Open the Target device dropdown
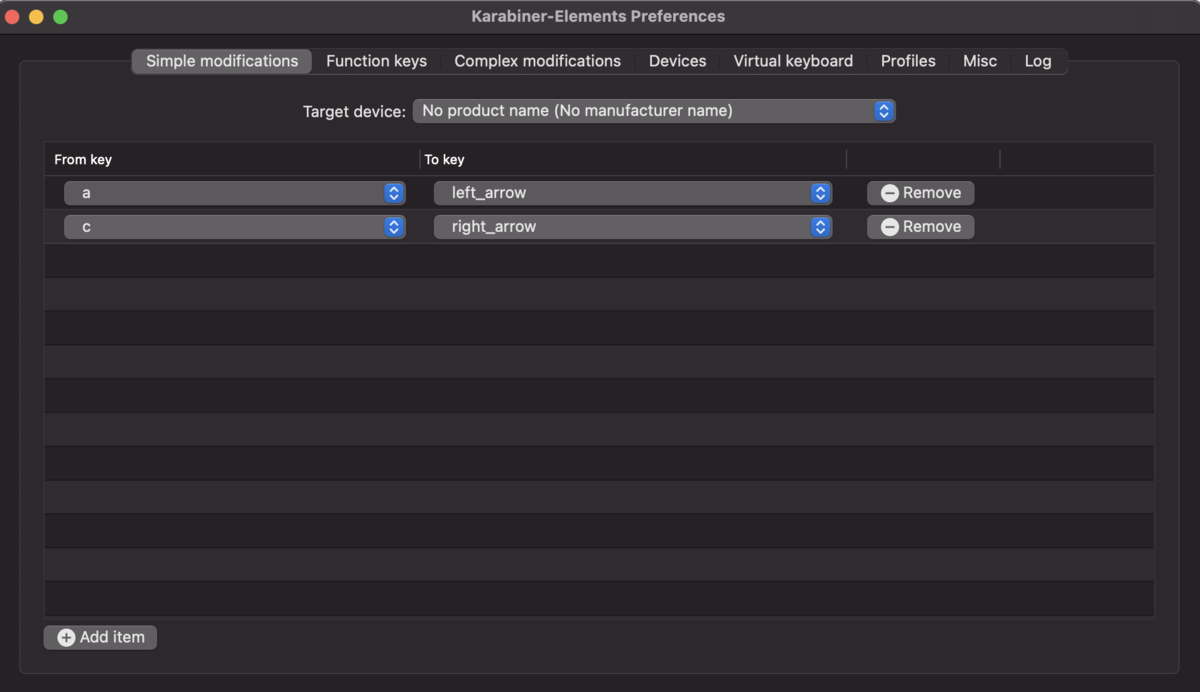This screenshot has height=692, width=1200. click(x=654, y=111)
